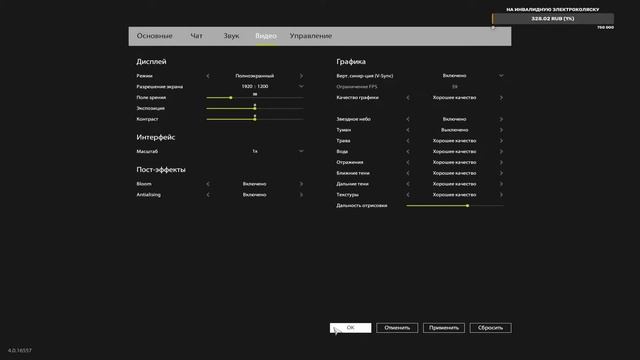Toggle Туман with right arrow
Viewport: 640px width, 360px height.
pos(501,130)
